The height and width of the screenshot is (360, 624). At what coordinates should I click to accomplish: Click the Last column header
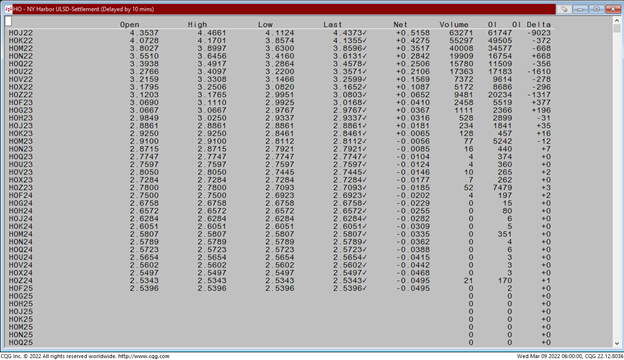(332, 25)
